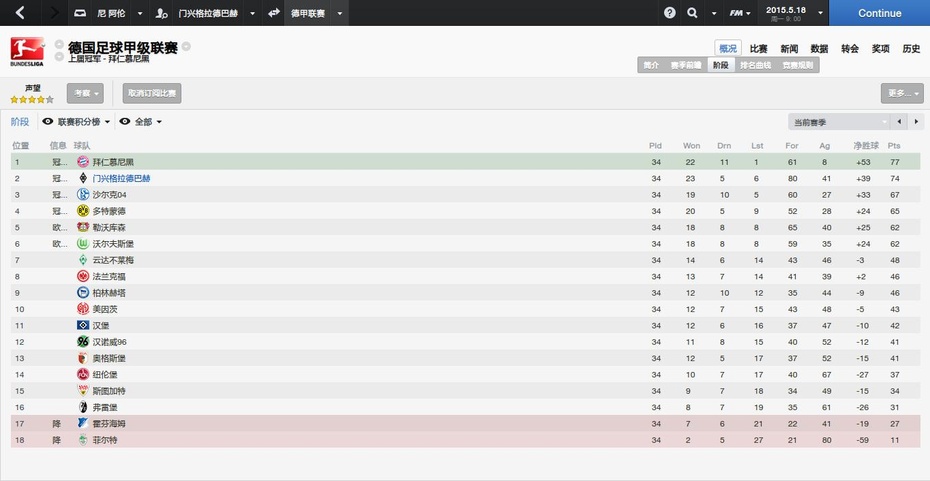Toggle the 全部 eye view filter
The height and width of the screenshot is (481, 930).
141,122
